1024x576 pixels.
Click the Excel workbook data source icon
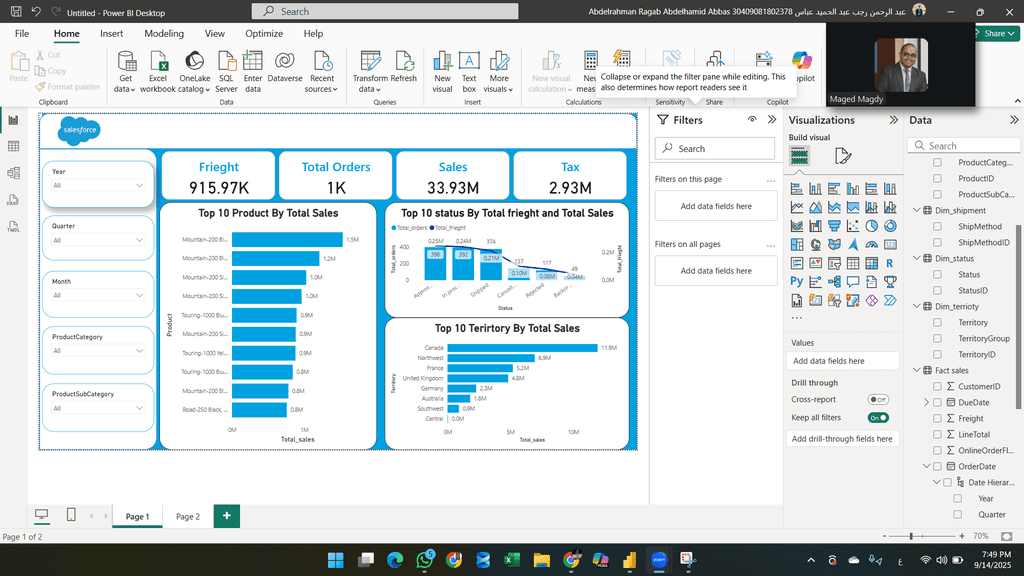(x=157, y=70)
